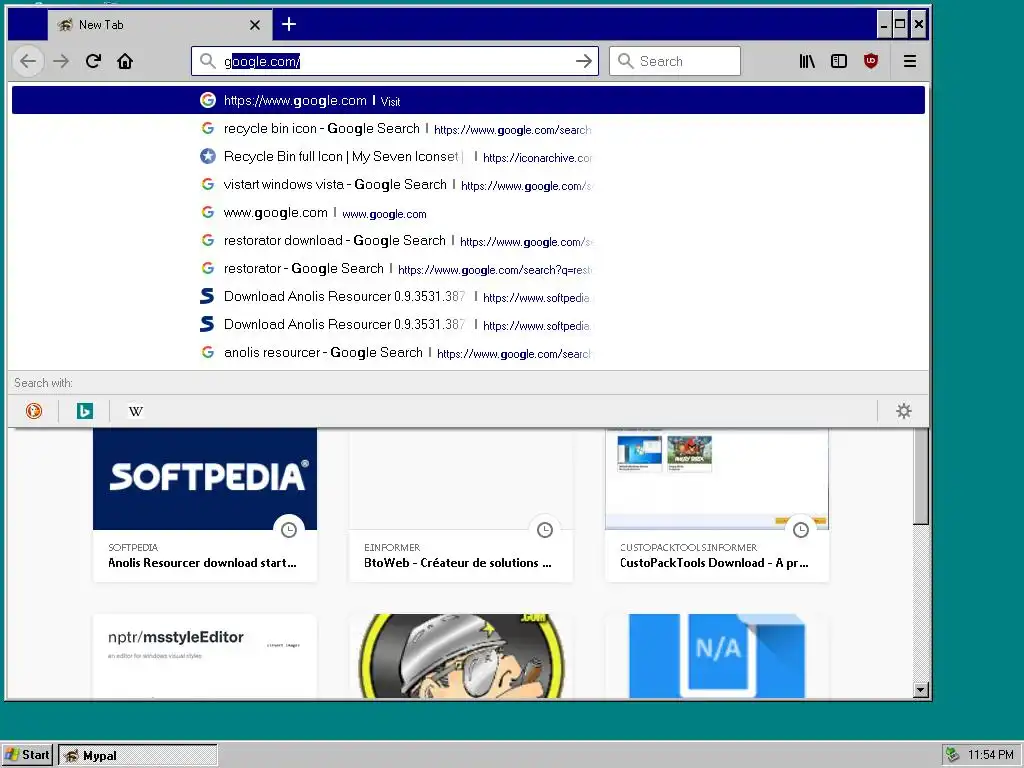Open the CustoPackTools tile thumbnail
1024x768 pixels.
click(717, 479)
